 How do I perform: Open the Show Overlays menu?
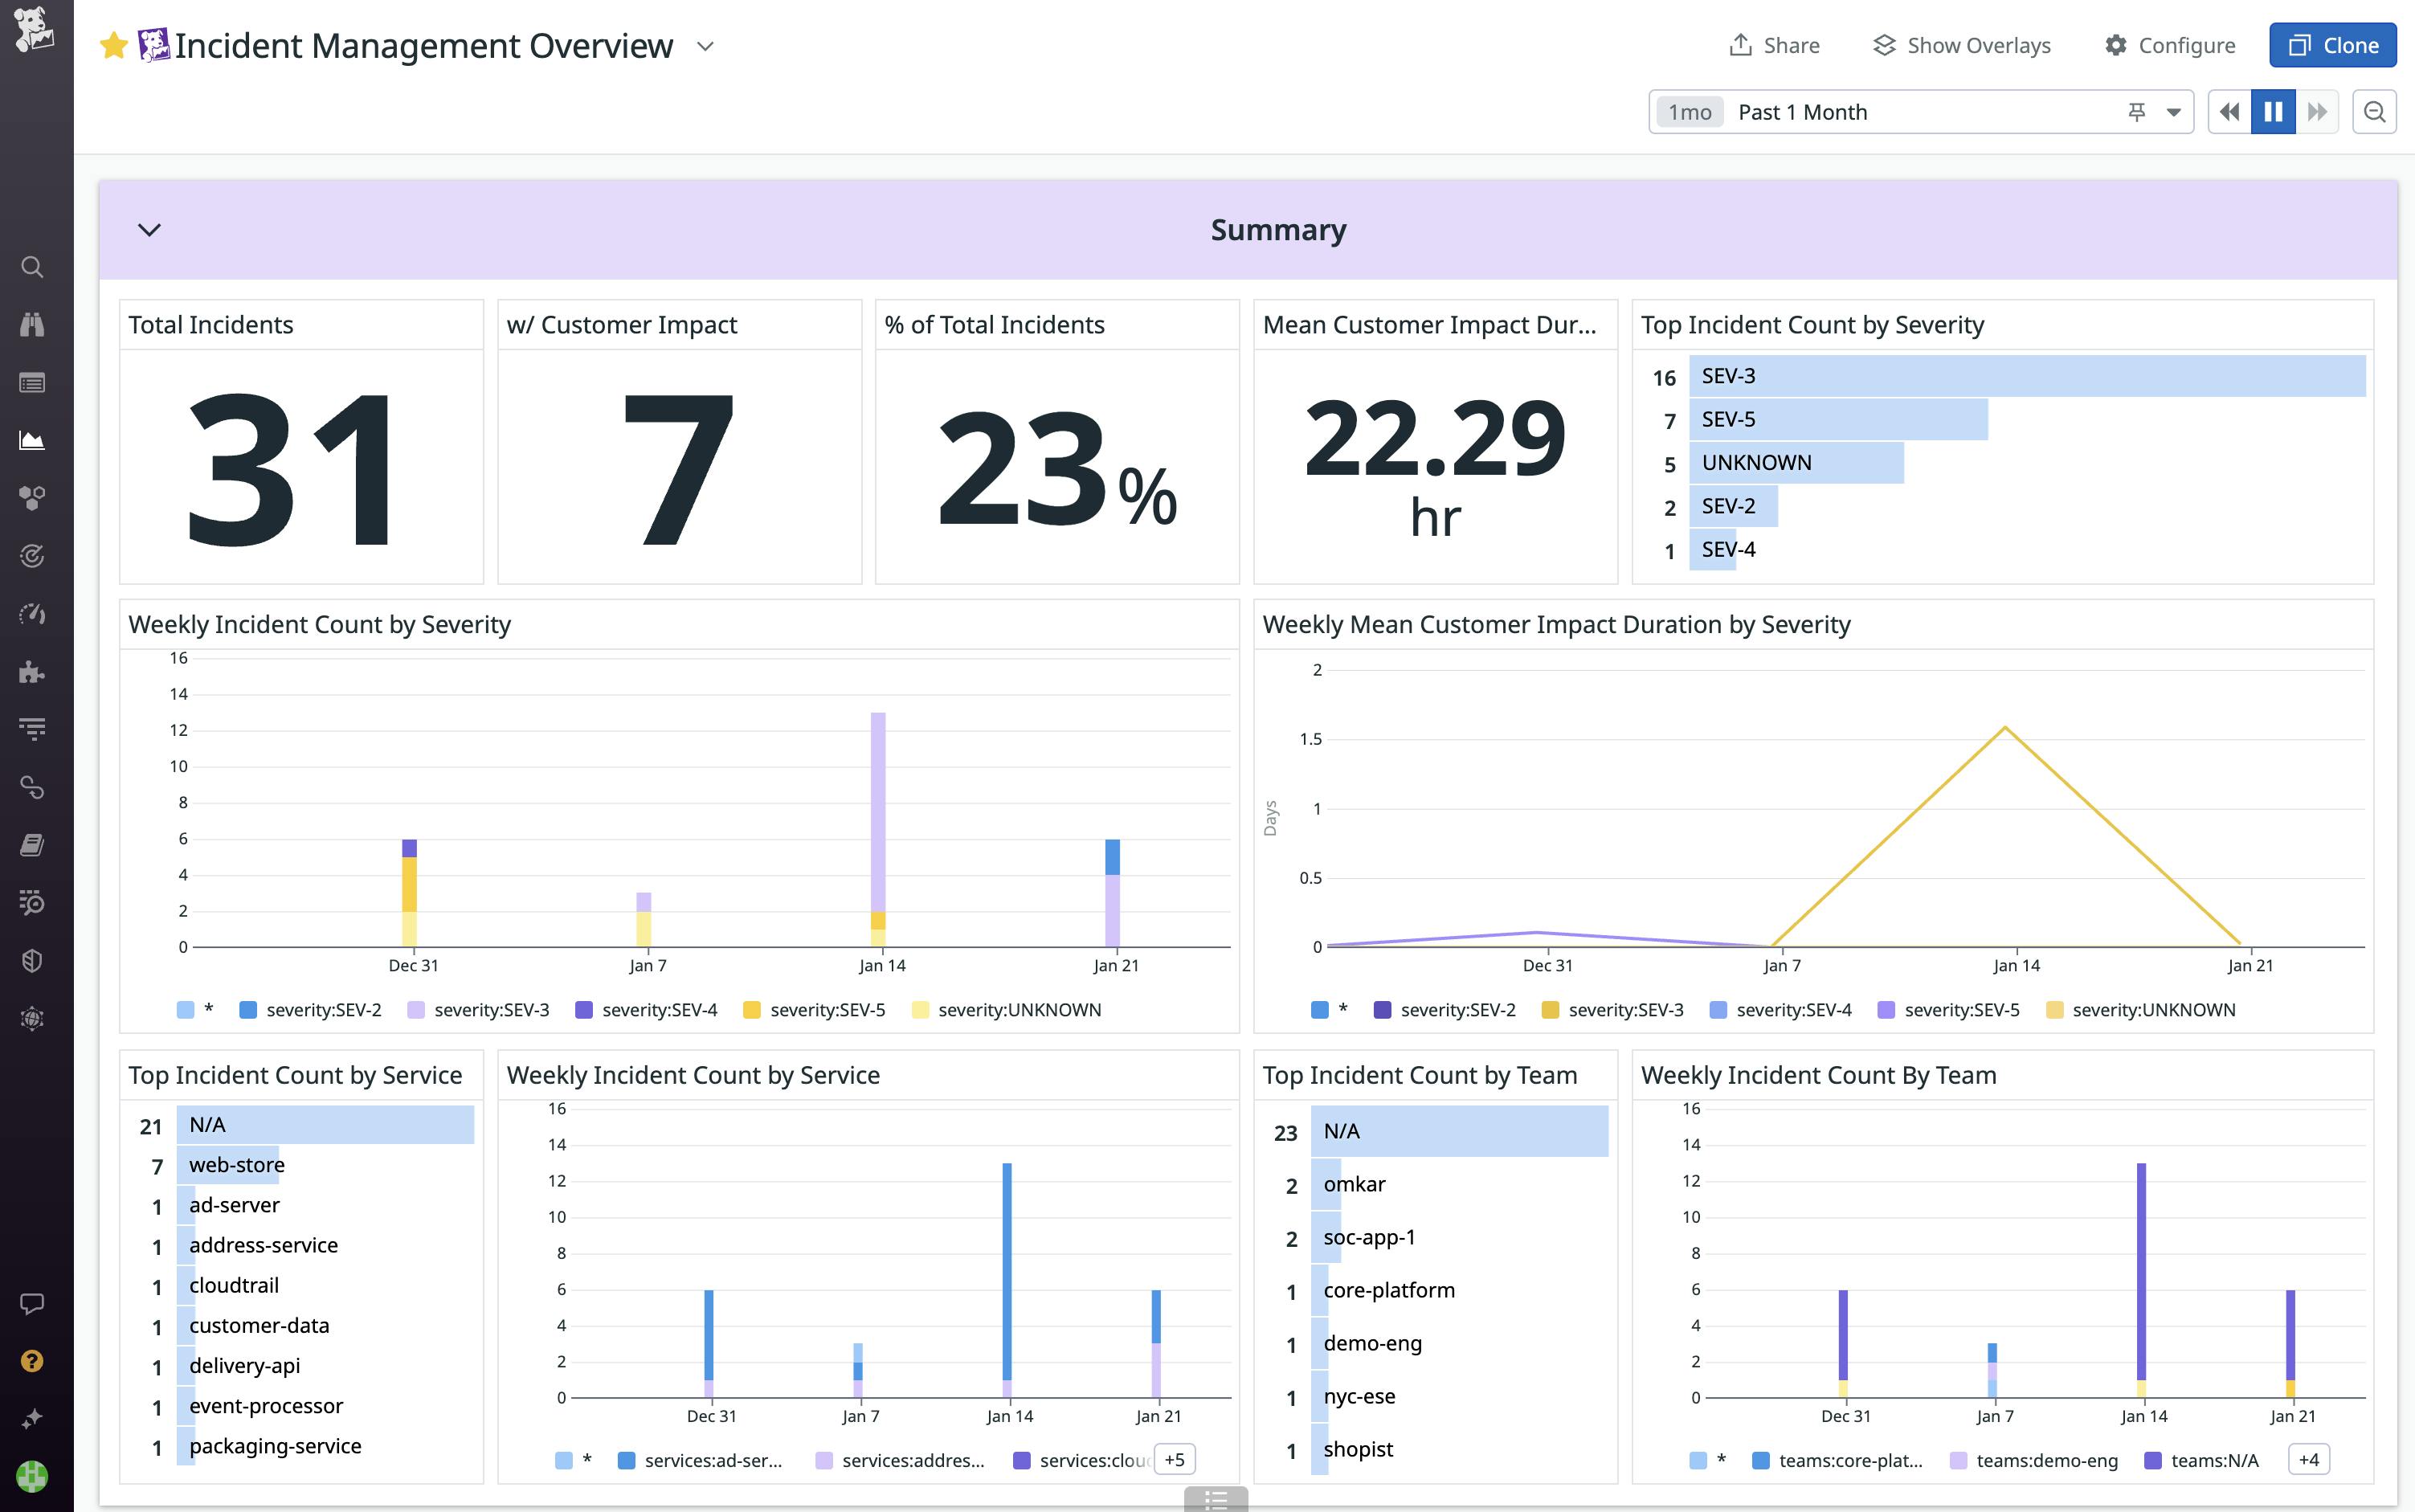coord(1961,45)
